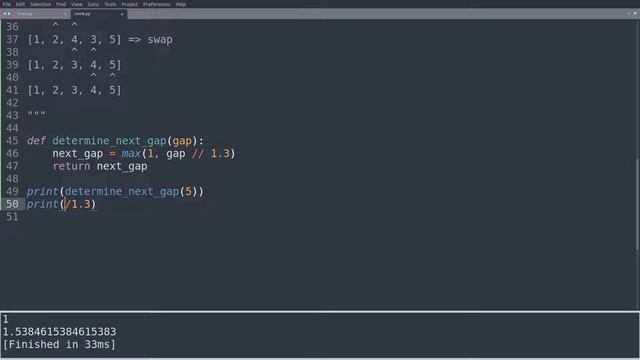
Task: Click the argument '5' on line 49
Action: (189, 191)
